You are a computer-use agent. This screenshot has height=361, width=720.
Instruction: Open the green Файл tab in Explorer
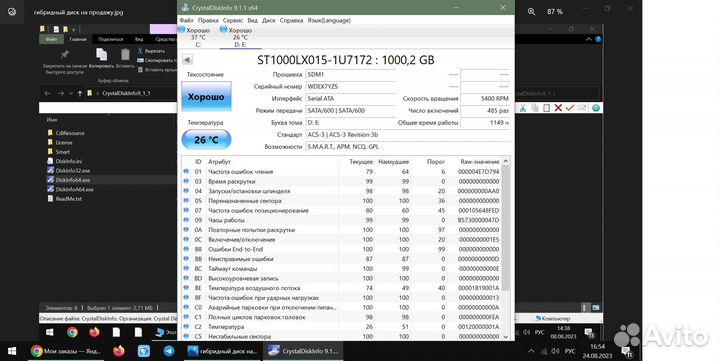tap(51, 39)
